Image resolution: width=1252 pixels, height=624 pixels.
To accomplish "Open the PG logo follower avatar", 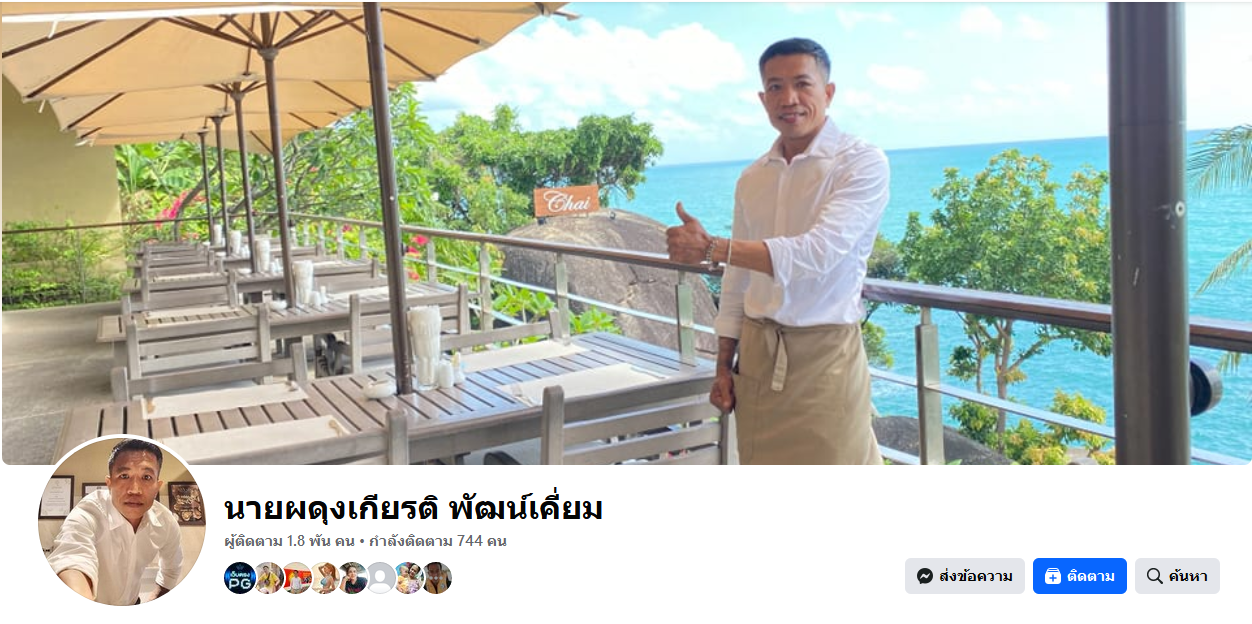I will pyautogui.click(x=240, y=578).
